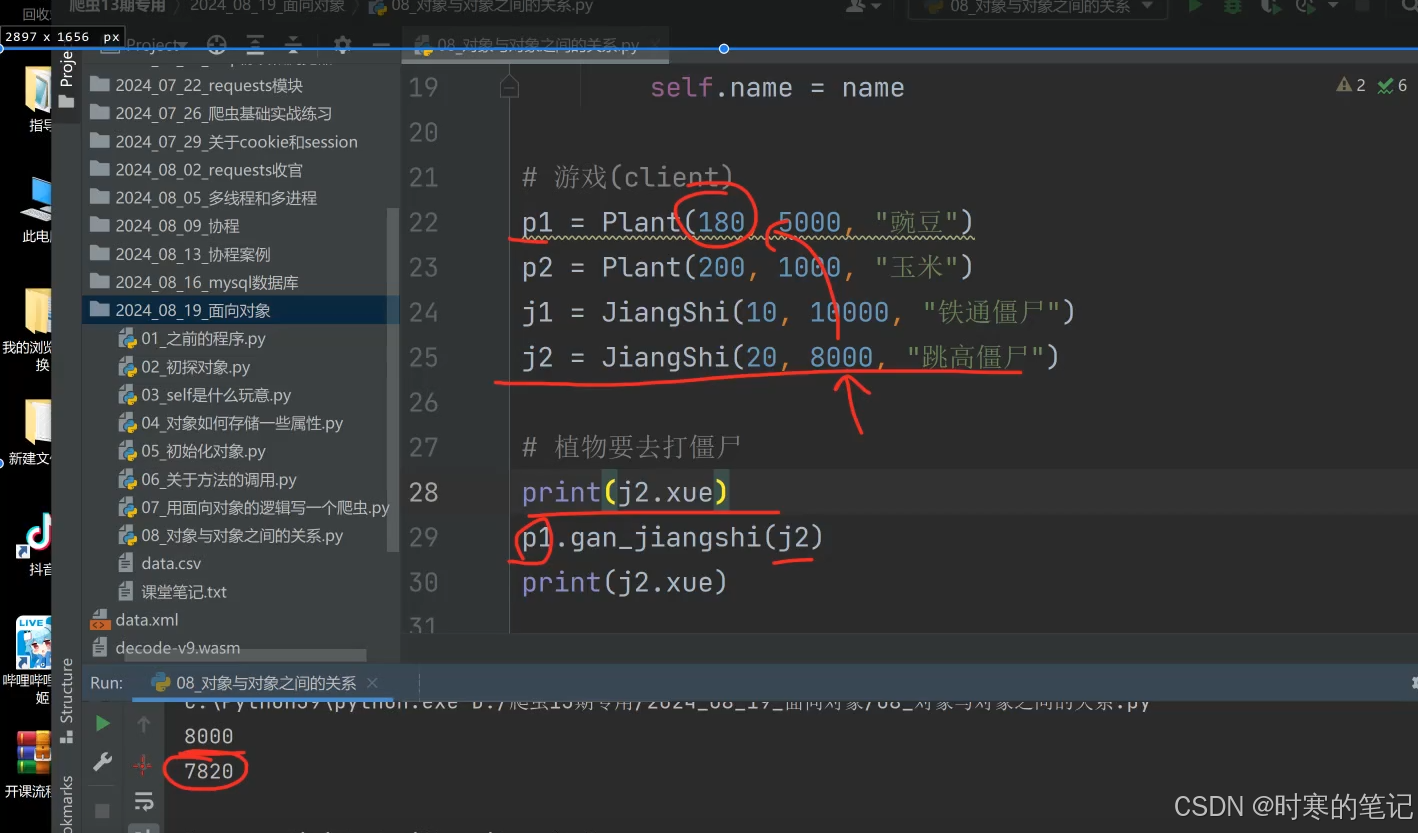Viewport: 1418px width, 833px height.
Task: Rerun the program in the Run panel
Action: click(101, 722)
